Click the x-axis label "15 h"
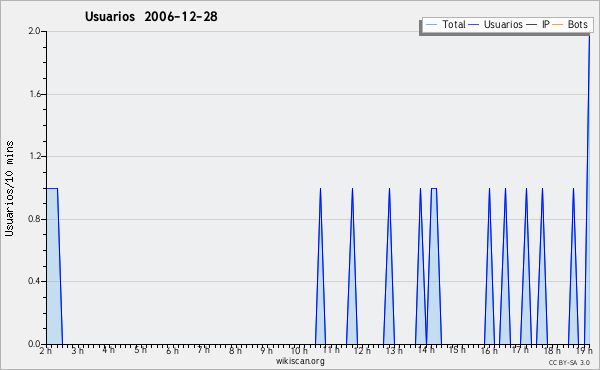The image size is (600, 370). (457, 350)
